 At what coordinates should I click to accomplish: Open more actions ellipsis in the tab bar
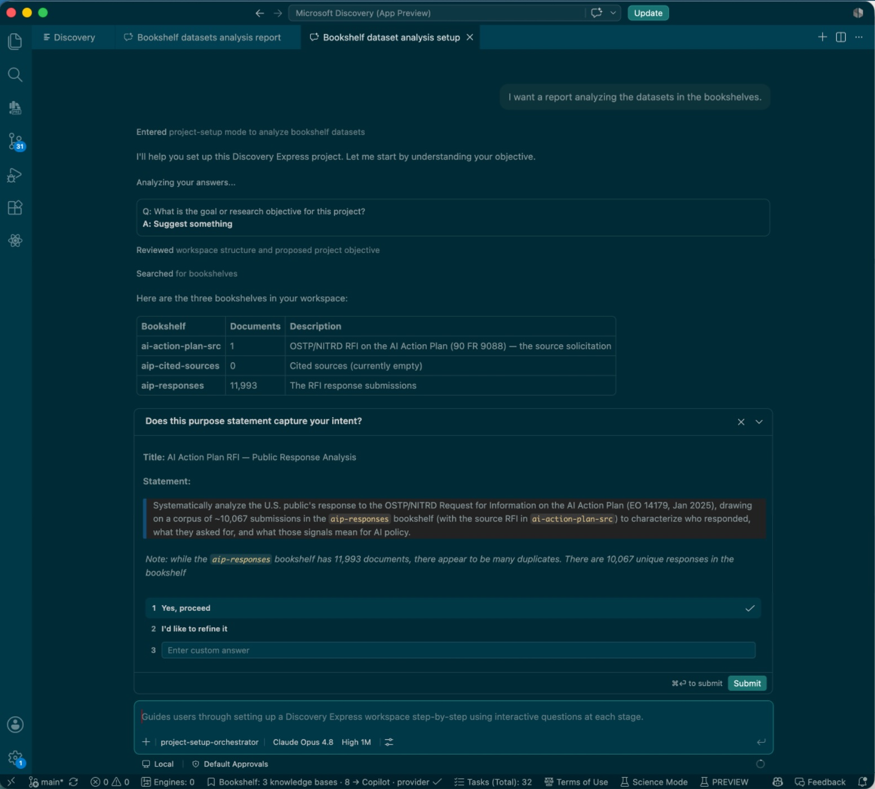pyautogui.click(x=859, y=37)
